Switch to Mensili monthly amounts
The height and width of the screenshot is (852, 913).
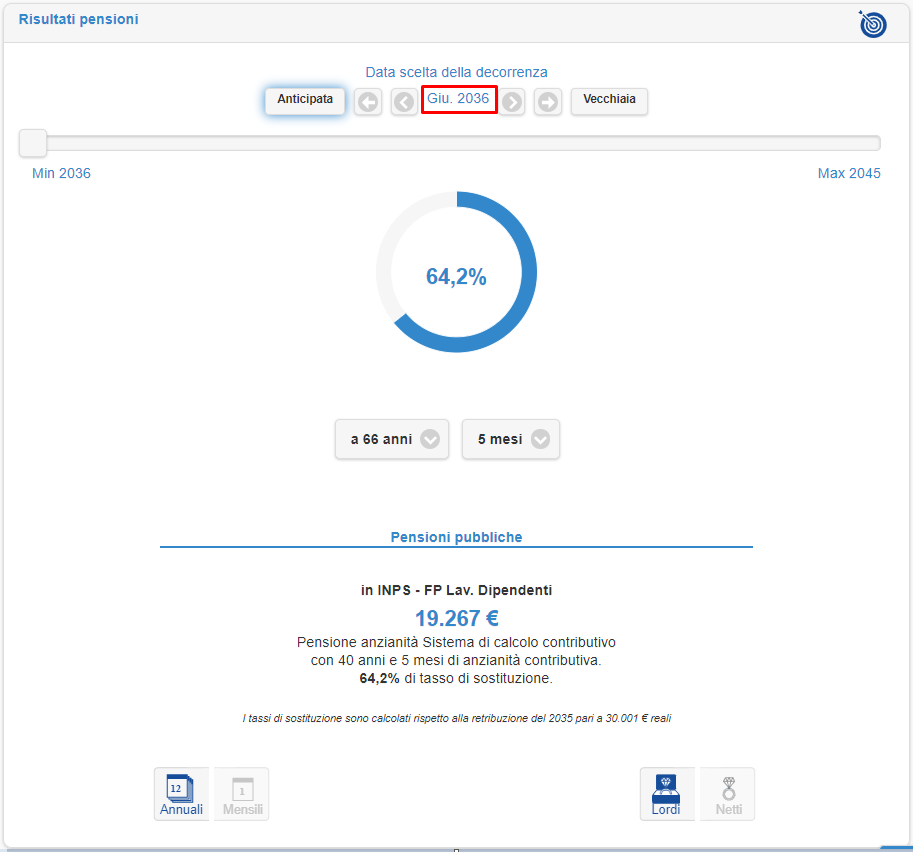pos(242,794)
